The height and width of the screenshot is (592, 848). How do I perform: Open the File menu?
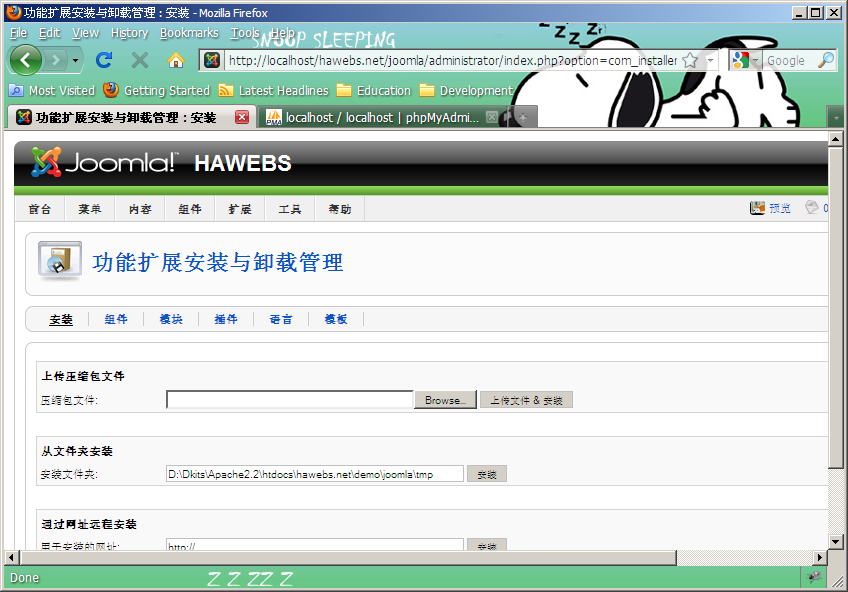coord(18,33)
